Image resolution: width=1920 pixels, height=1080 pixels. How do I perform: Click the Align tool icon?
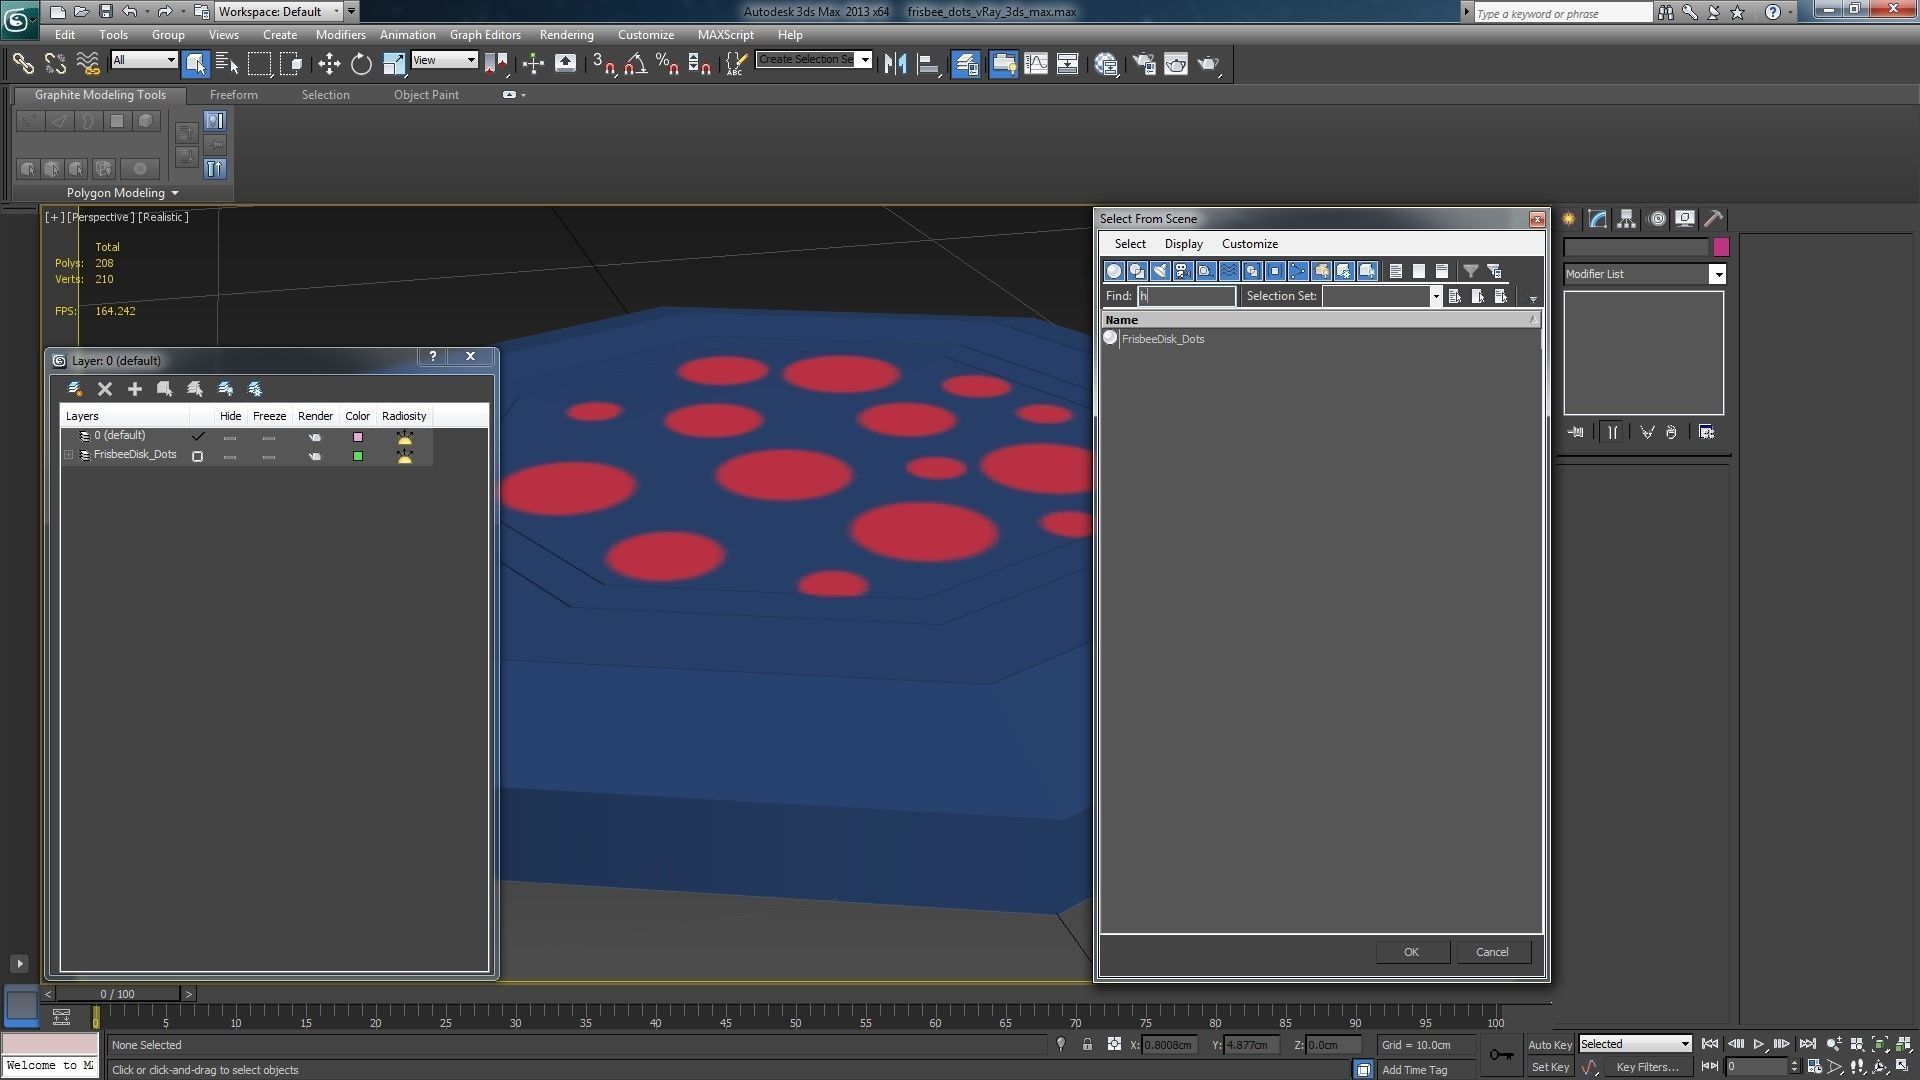[x=928, y=64]
